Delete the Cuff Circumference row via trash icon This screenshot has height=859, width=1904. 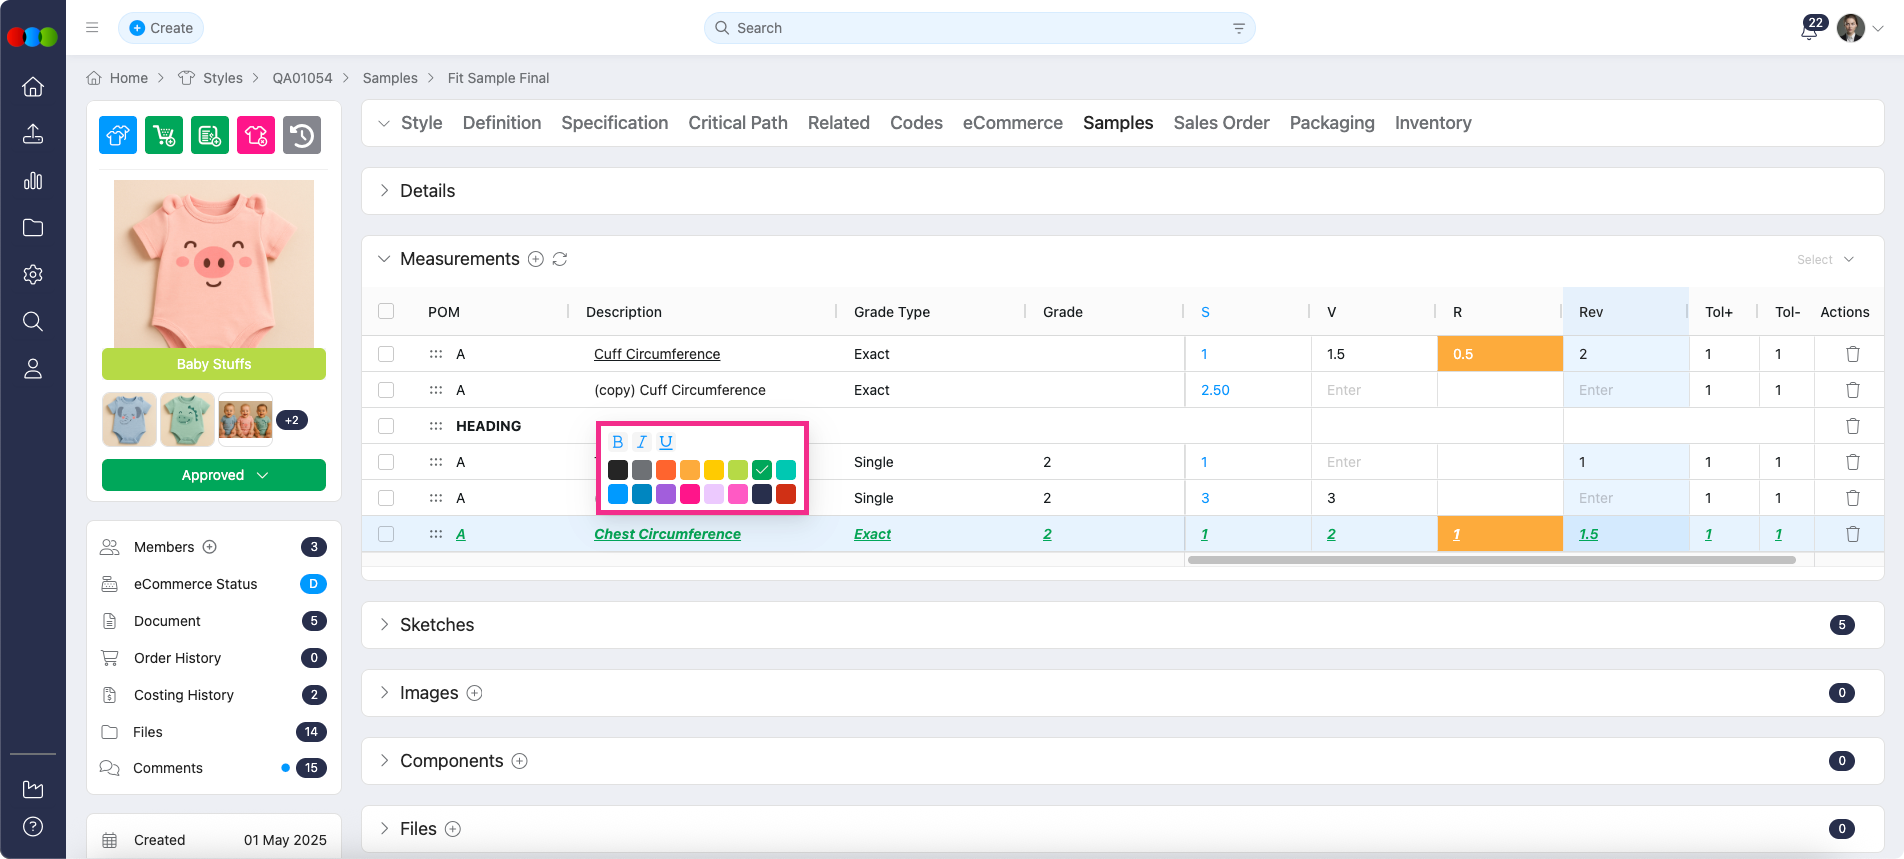pyautogui.click(x=1852, y=354)
